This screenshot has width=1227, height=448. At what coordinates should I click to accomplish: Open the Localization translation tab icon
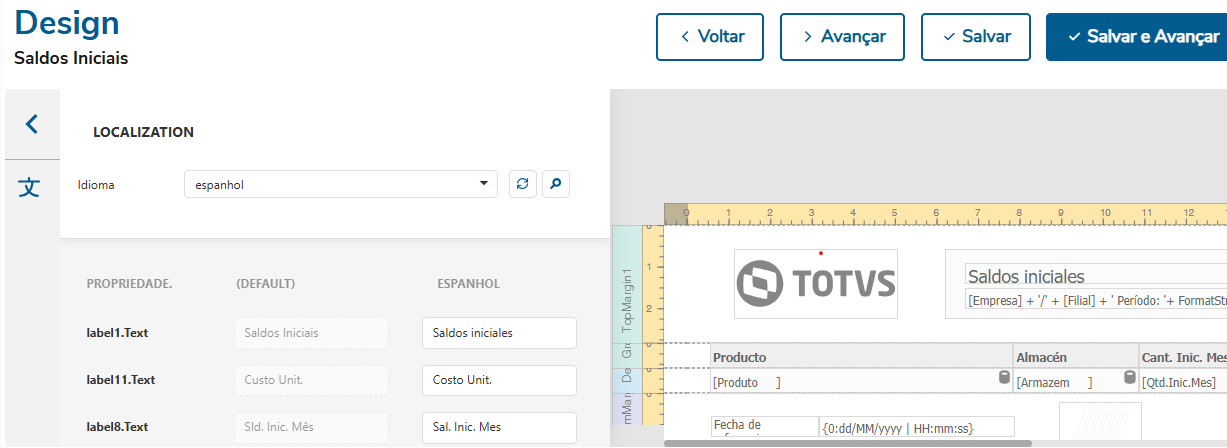(x=31, y=187)
